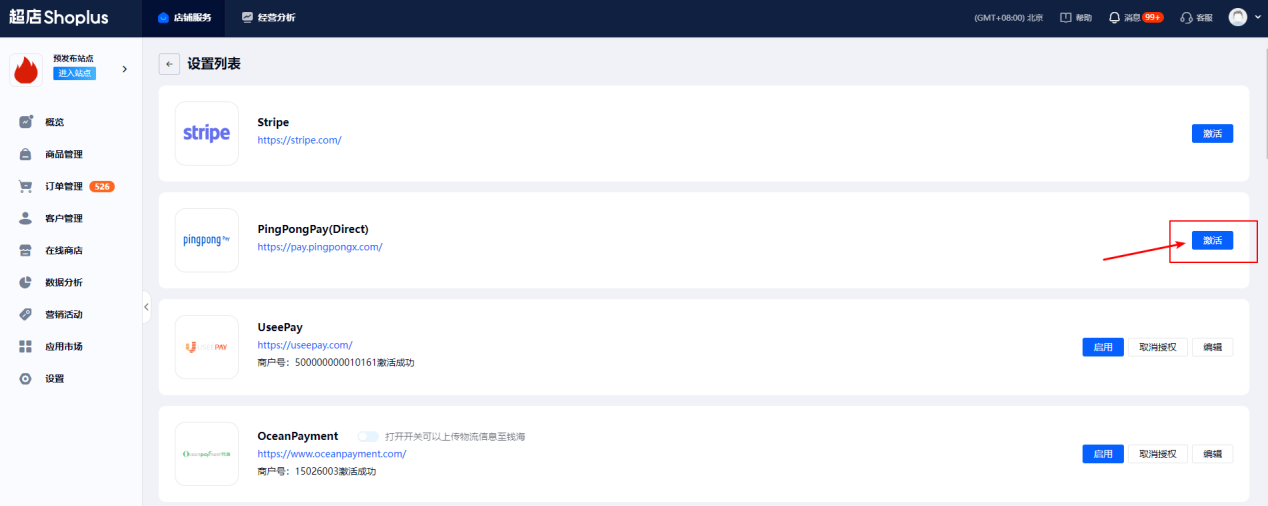
Task: Click 取消授权 for UseePay
Action: tap(1157, 347)
